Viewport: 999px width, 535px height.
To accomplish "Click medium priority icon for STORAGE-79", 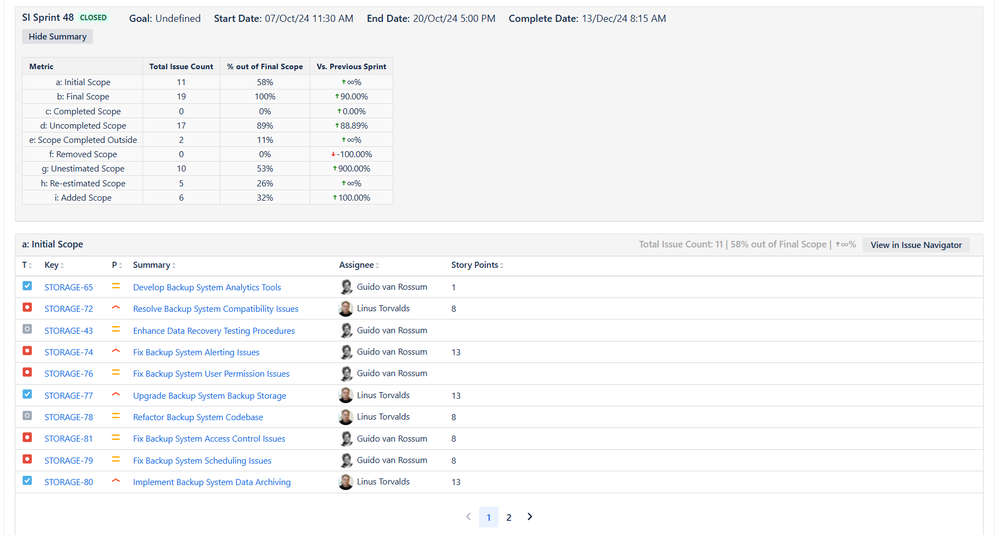I will click(116, 460).
